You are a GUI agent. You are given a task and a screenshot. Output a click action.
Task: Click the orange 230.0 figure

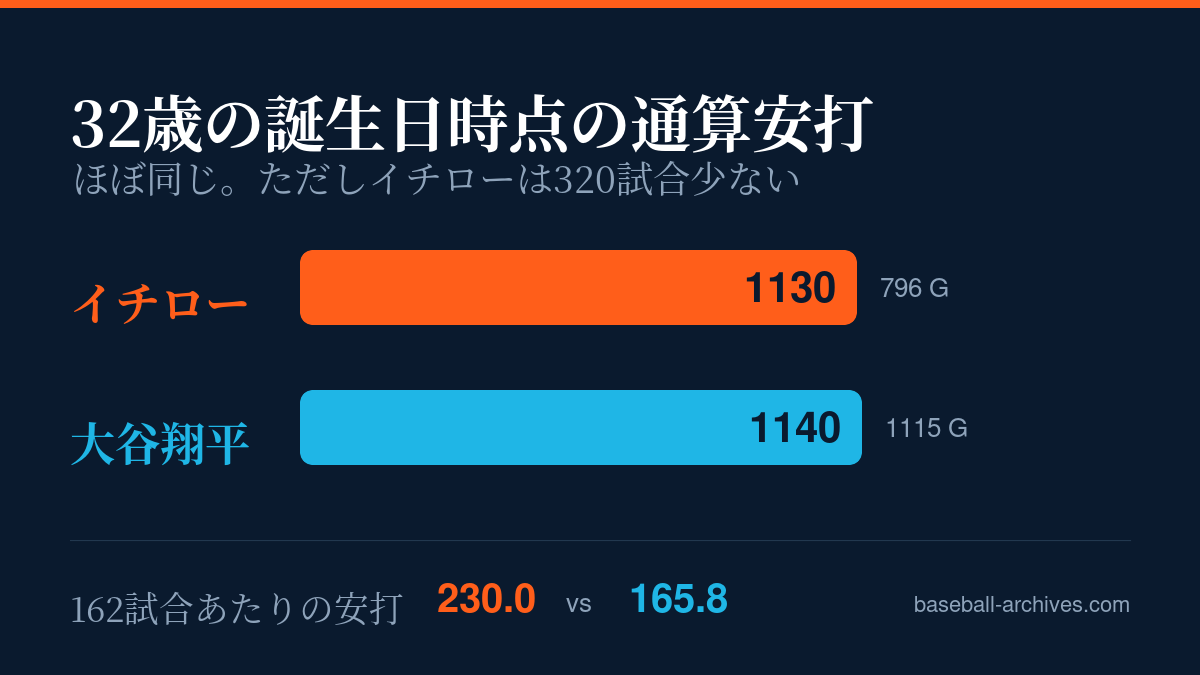[486, 599]
